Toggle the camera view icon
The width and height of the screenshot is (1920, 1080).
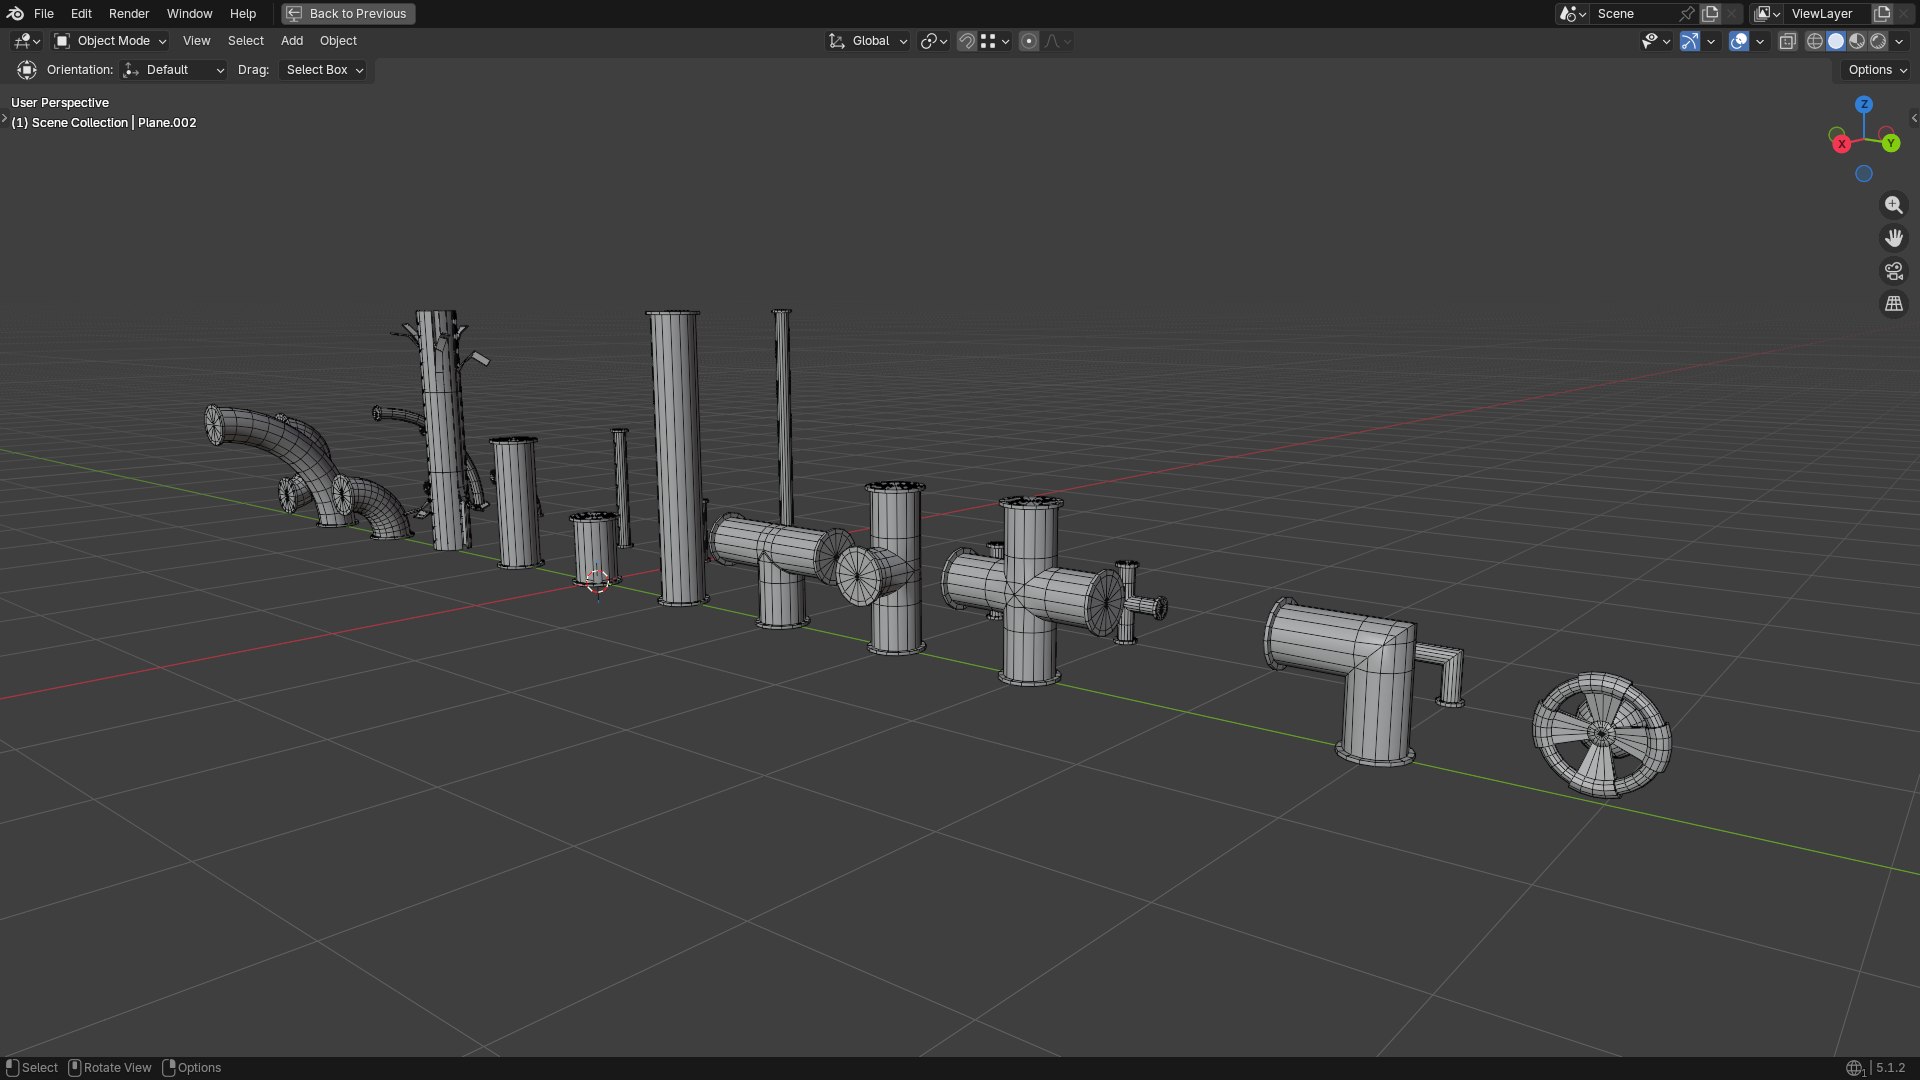pyautogui.click(x=1894, y=271)
